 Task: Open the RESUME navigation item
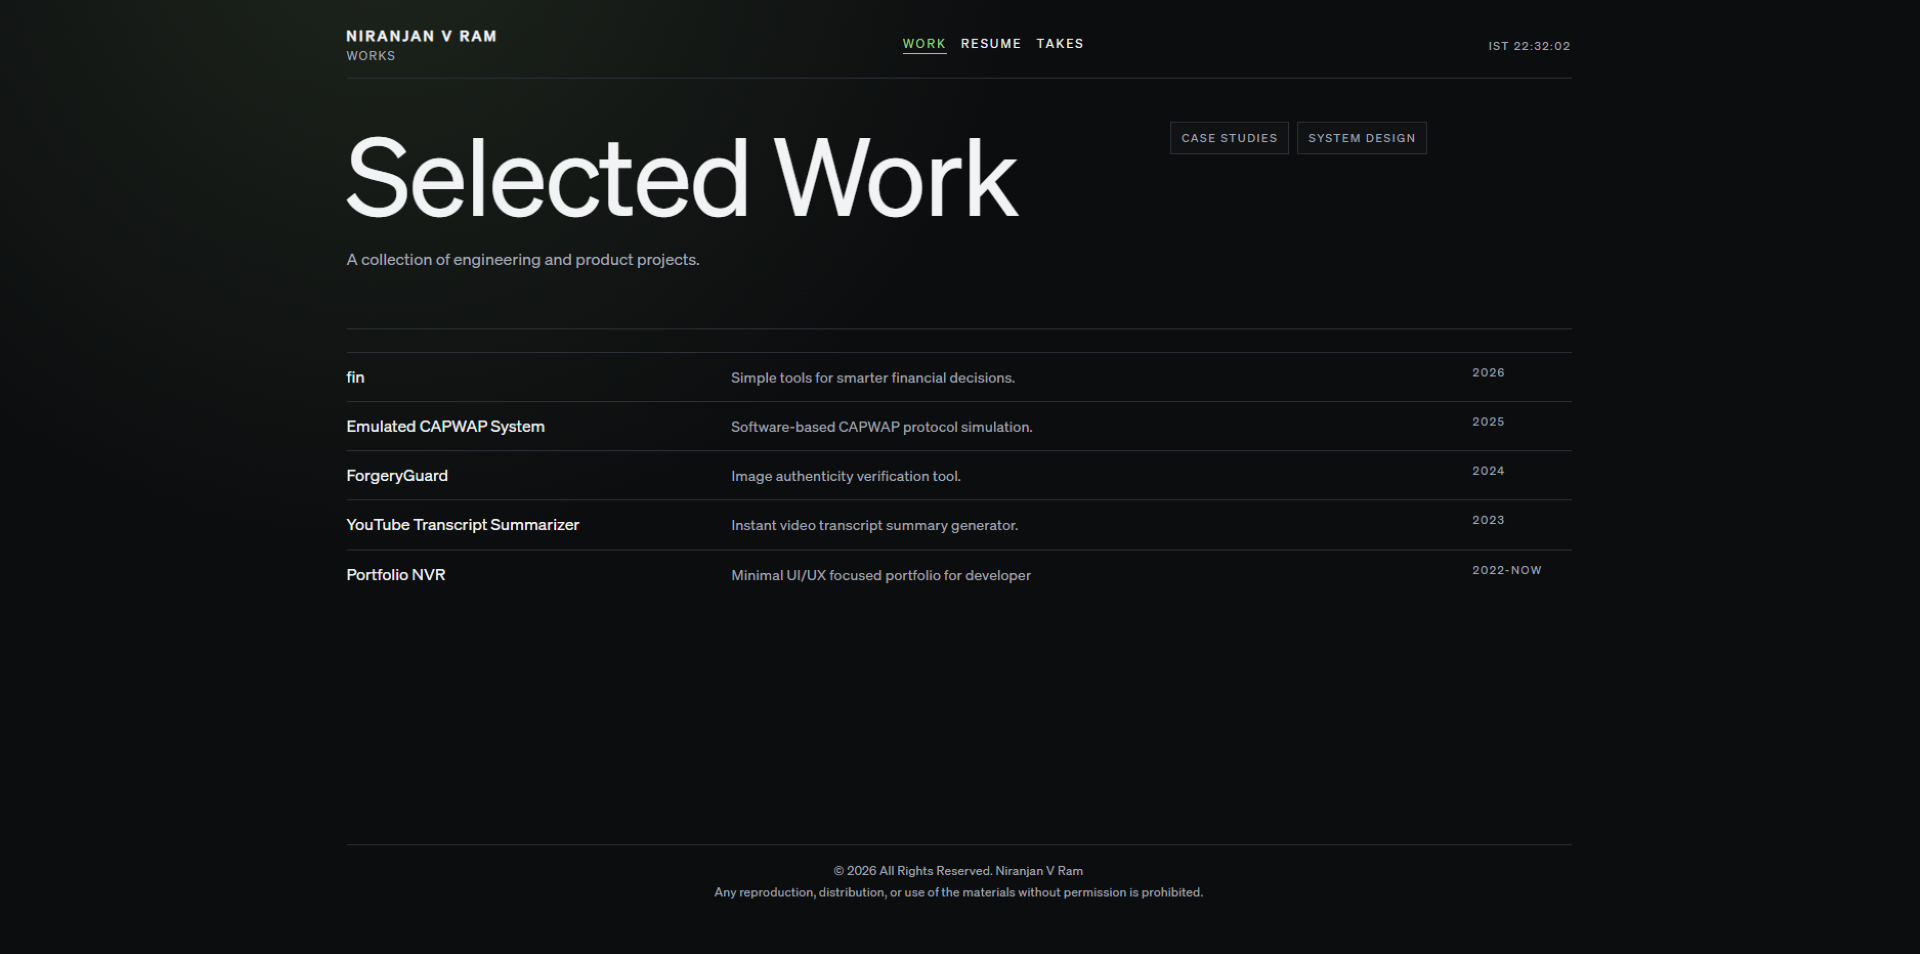(x=991, y=44)
